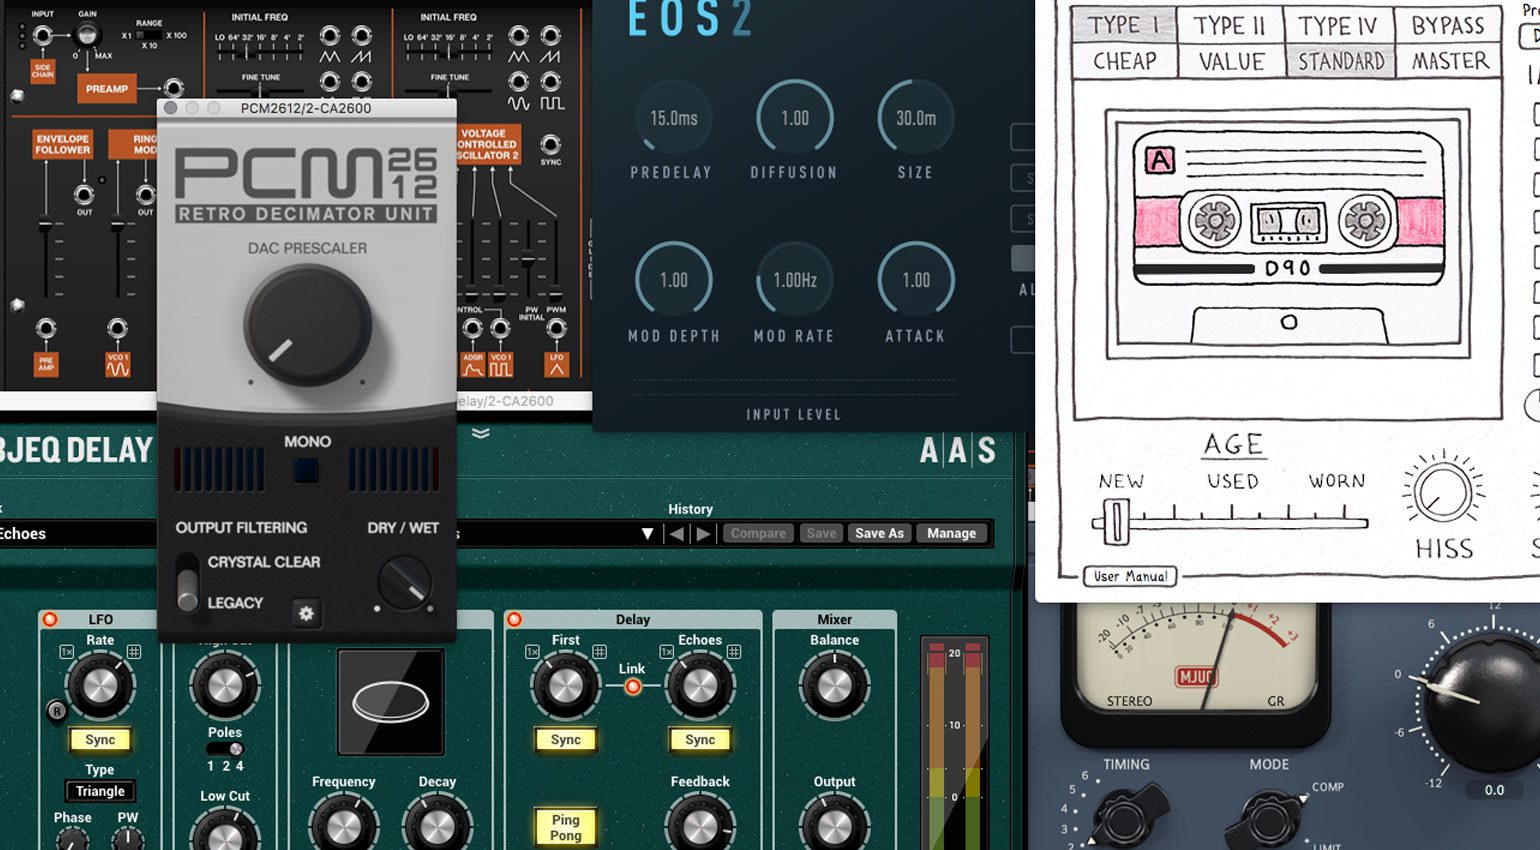Viewport: 1540px width, 850px height.
Task: Select TYPE II tape type
Action: (1230, 25)
